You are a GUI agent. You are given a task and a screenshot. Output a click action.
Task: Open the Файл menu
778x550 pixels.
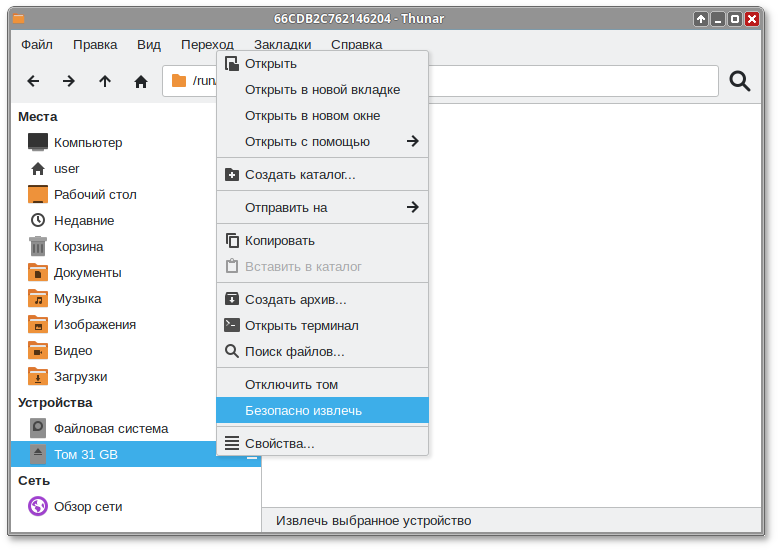coord(37,44)
